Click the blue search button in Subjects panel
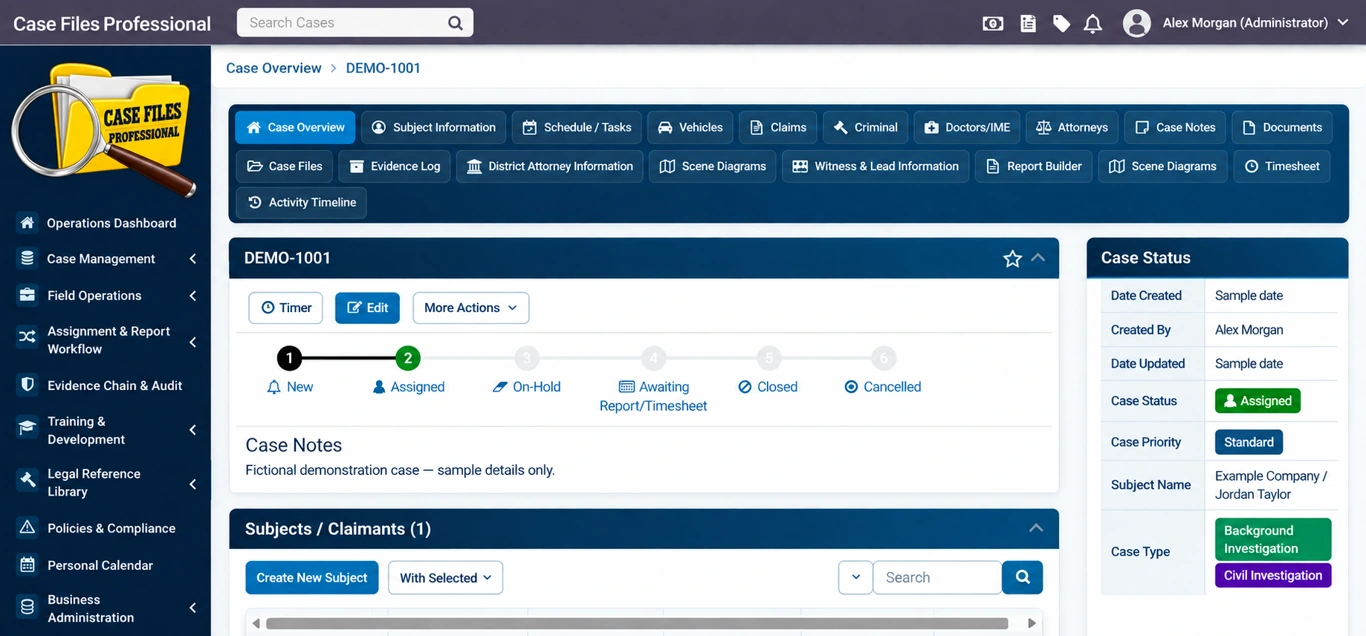The height and width of the screenshot is (636, 1366). 1022,577
